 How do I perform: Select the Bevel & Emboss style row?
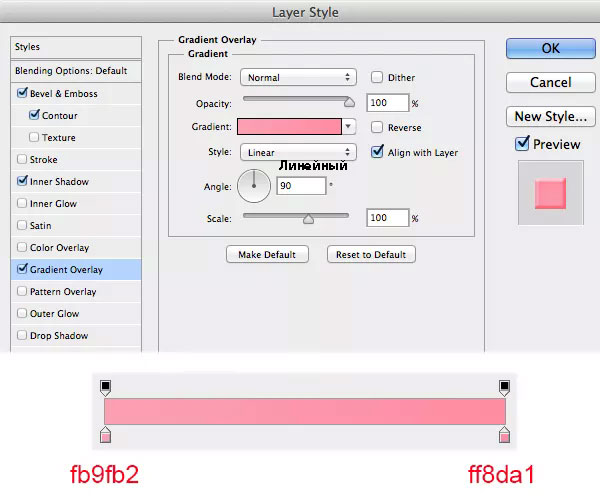[x=76, y=93]
